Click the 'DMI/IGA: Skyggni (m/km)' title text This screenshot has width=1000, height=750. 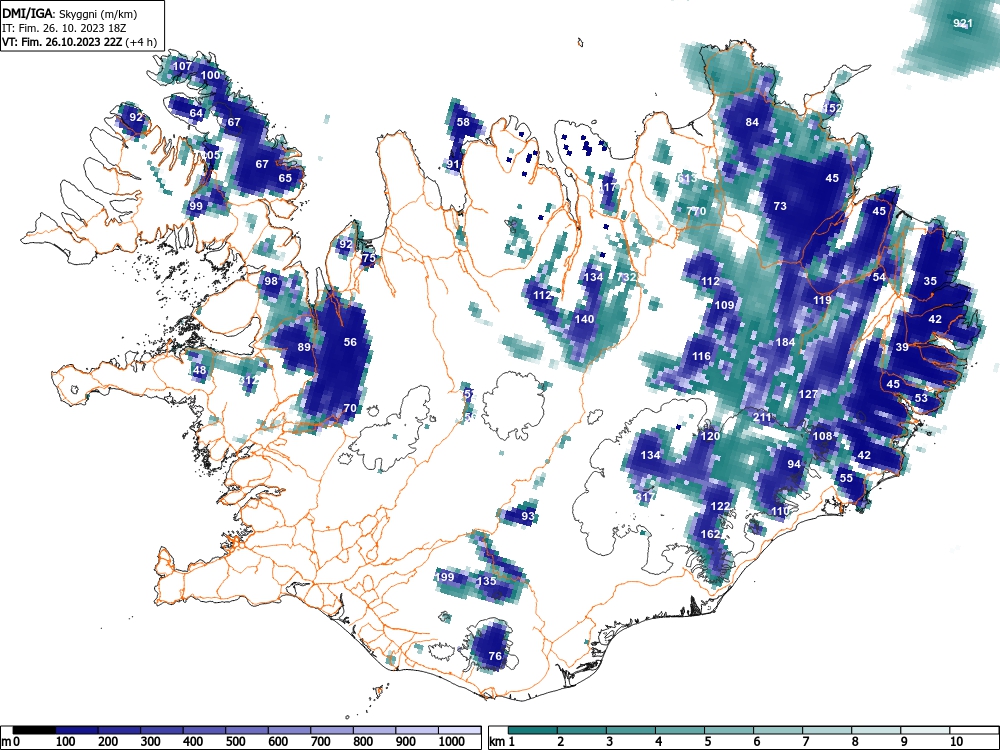[70, 14]
